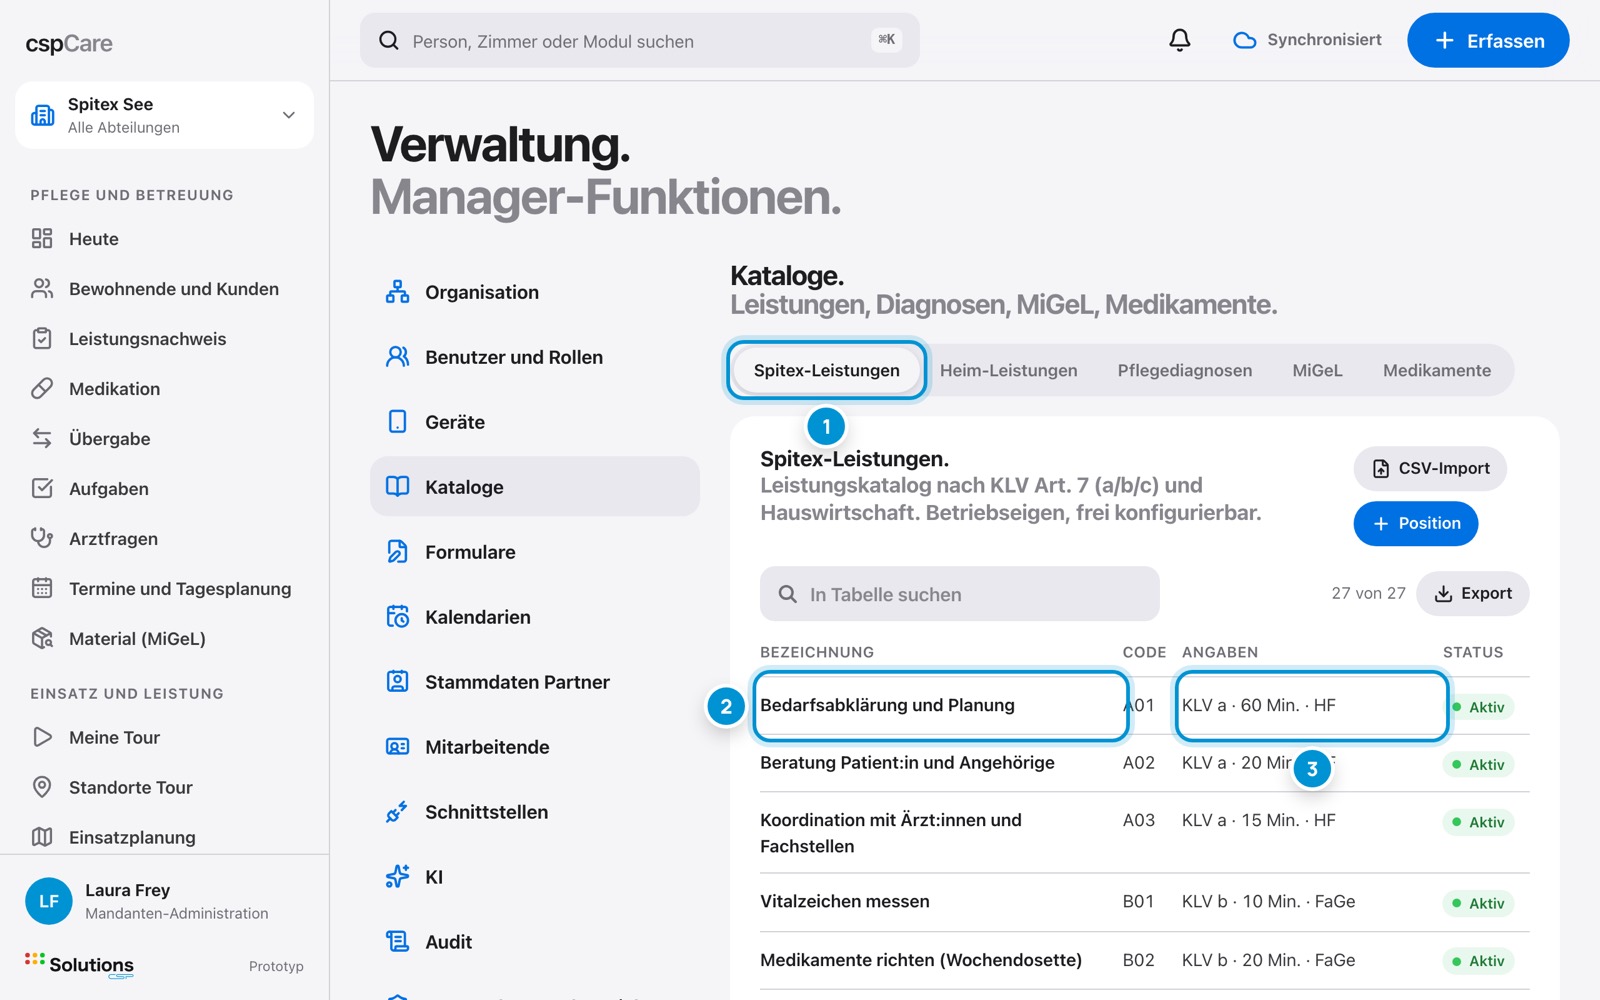
Task: Click Medikamente richten (Wochendosette) row
Action: [x=1144, y=961]
